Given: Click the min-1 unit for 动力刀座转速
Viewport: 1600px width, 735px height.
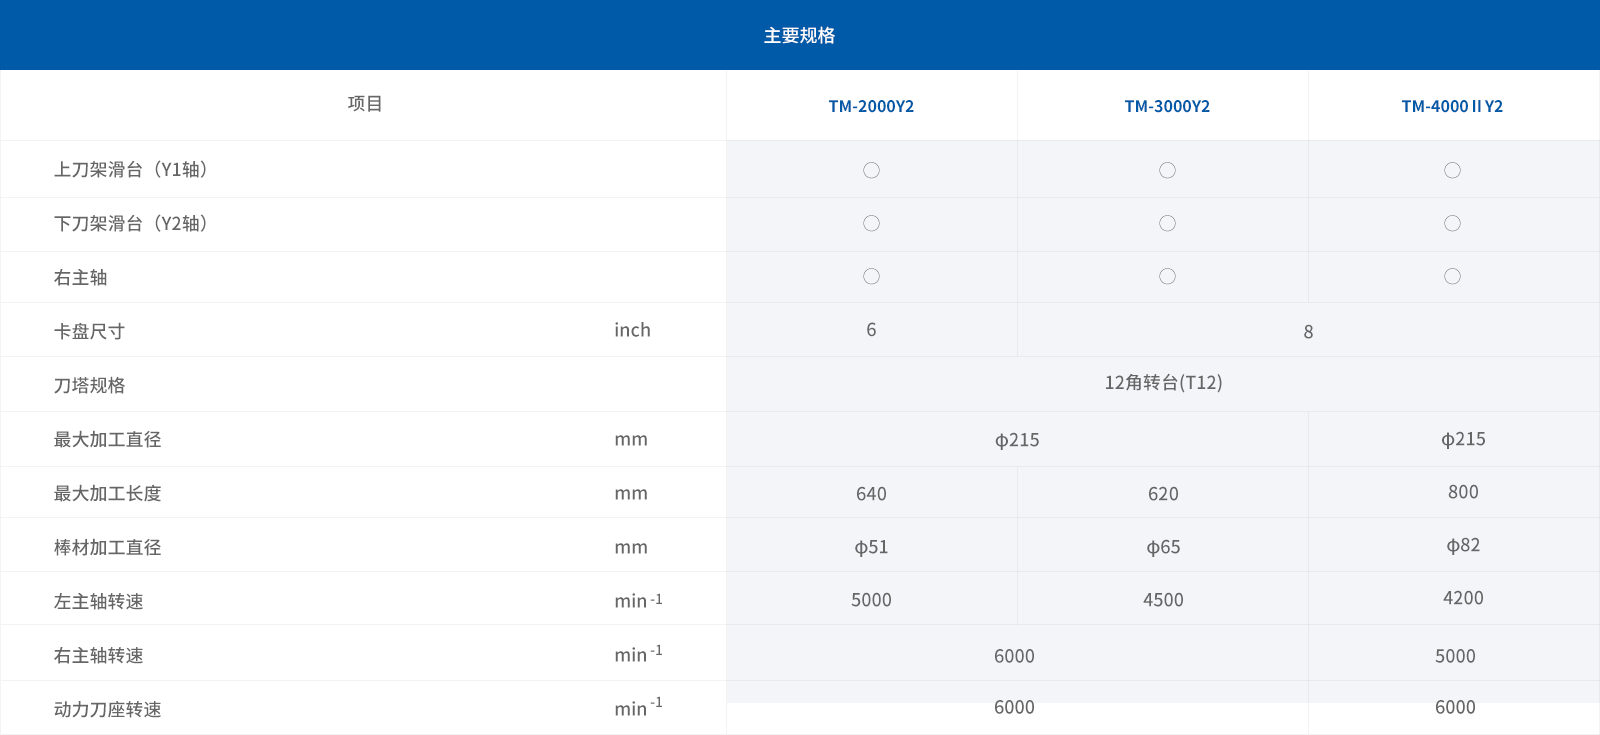Looking at the screenshot, I should 638,707.
